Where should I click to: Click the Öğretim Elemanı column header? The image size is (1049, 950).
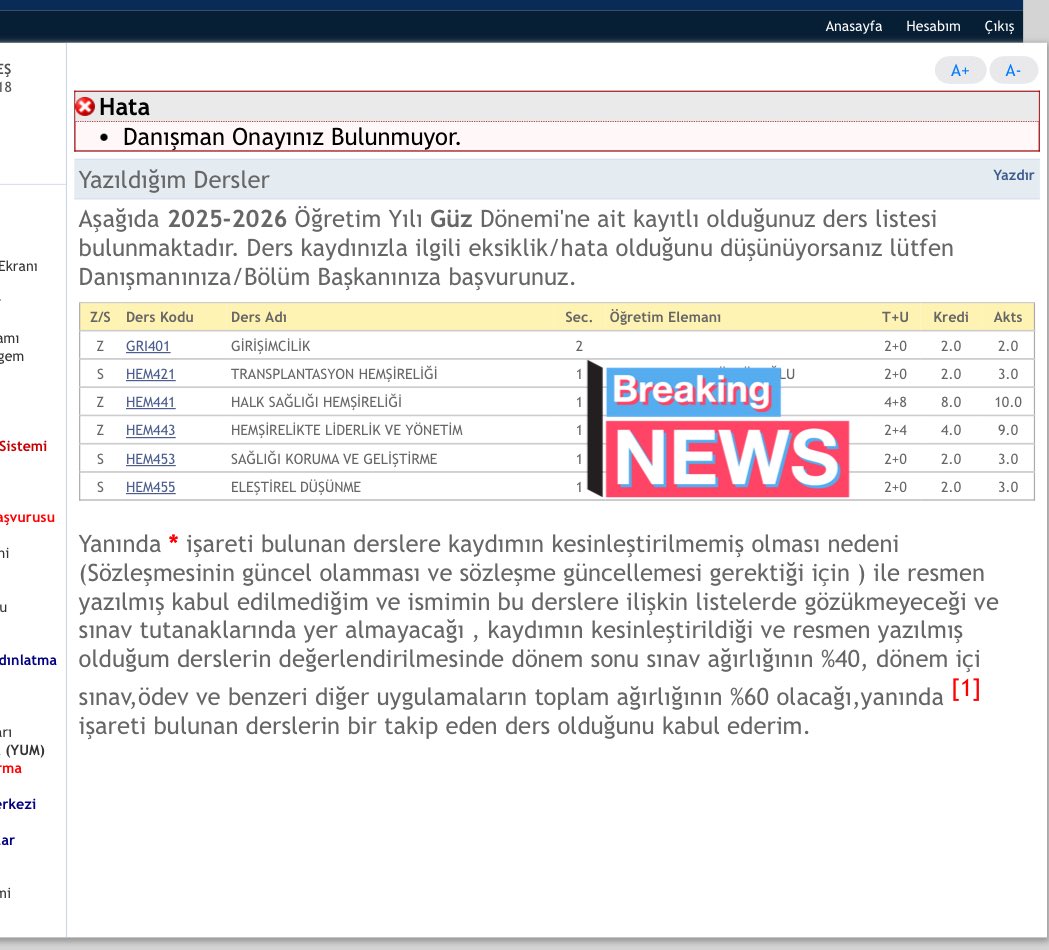tap(665, 317)
